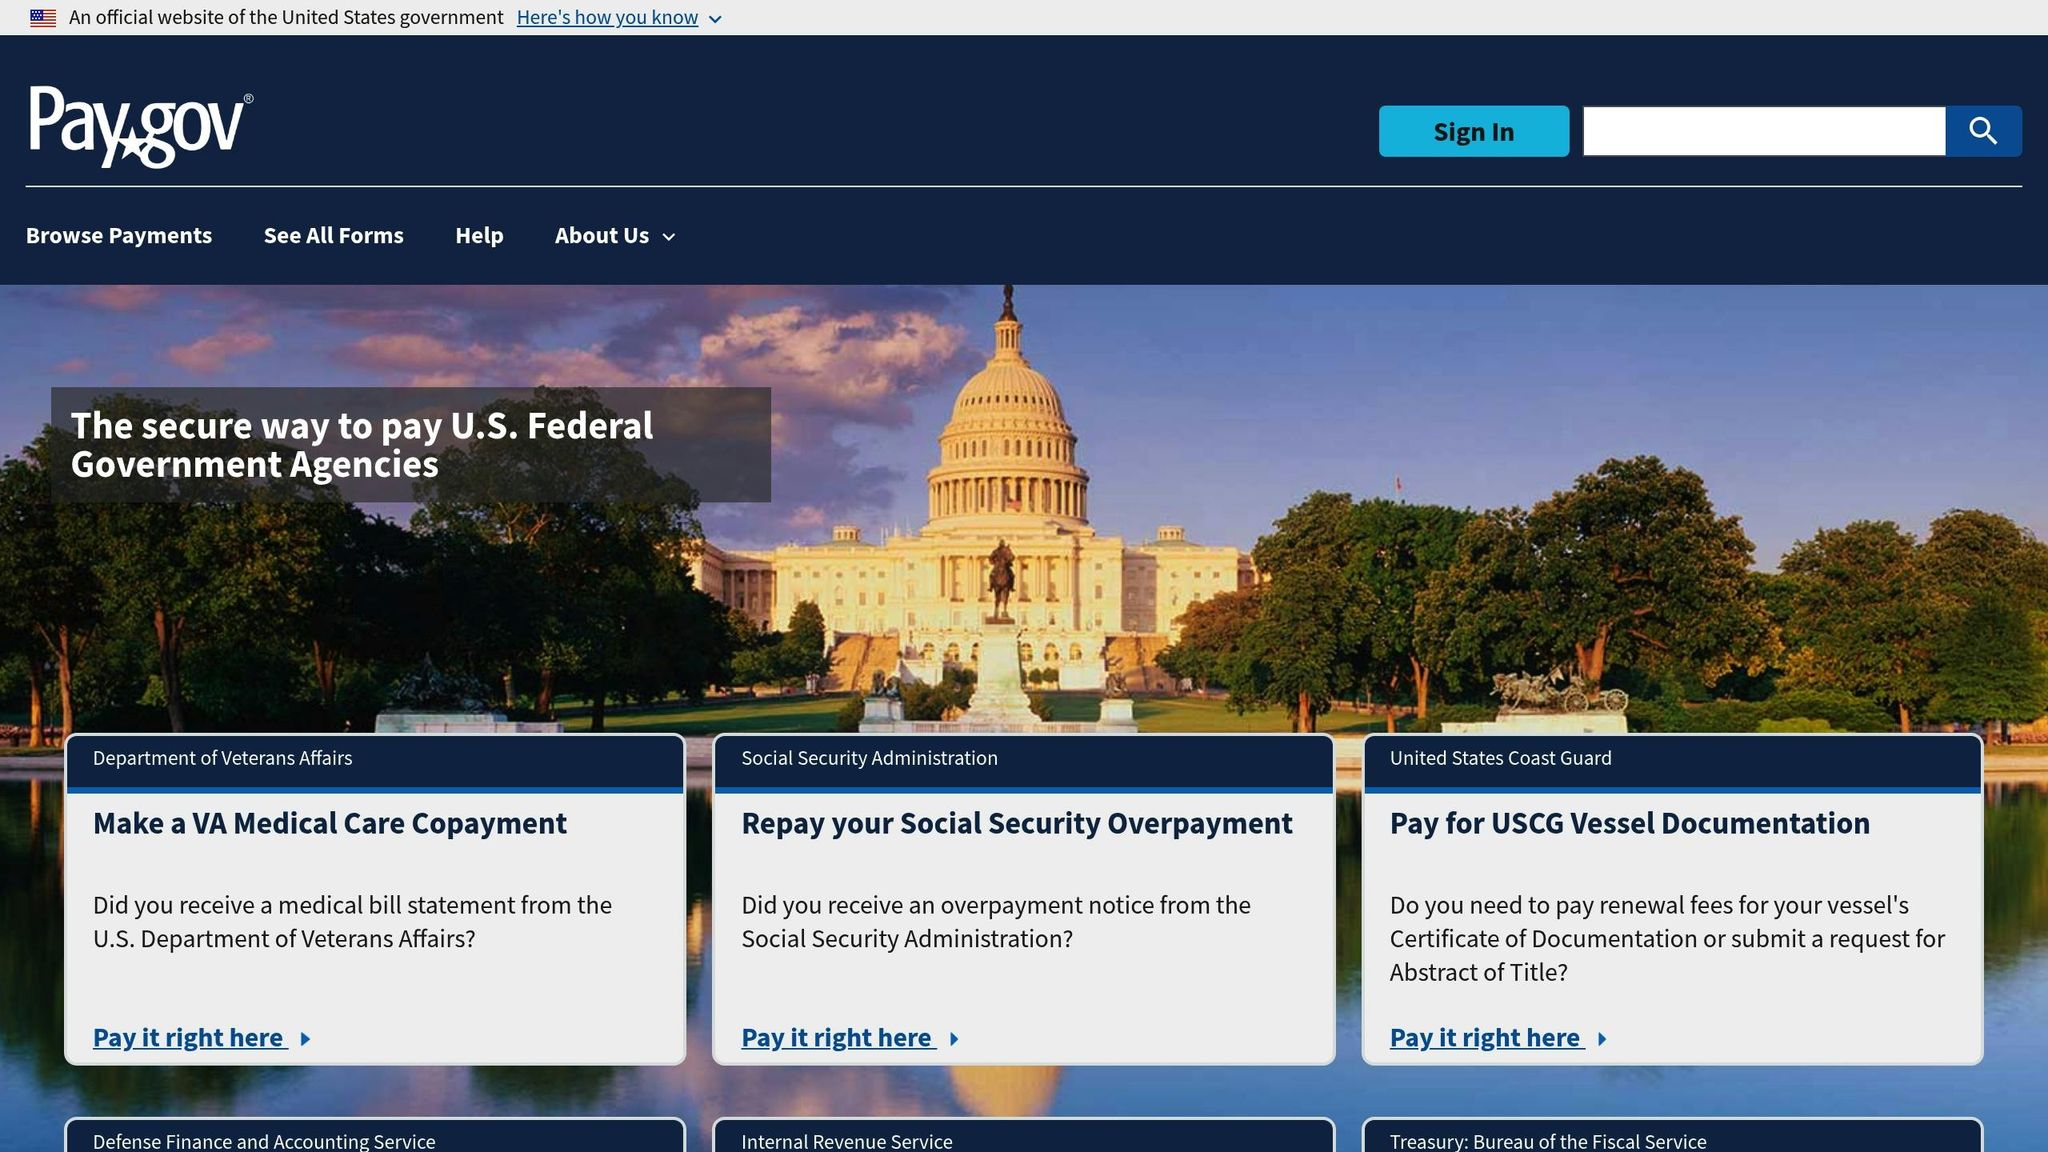The width and height of the screenshot is (2048, 1152).
Task: Open See All Forms in navigation
Action: point(334,235)
